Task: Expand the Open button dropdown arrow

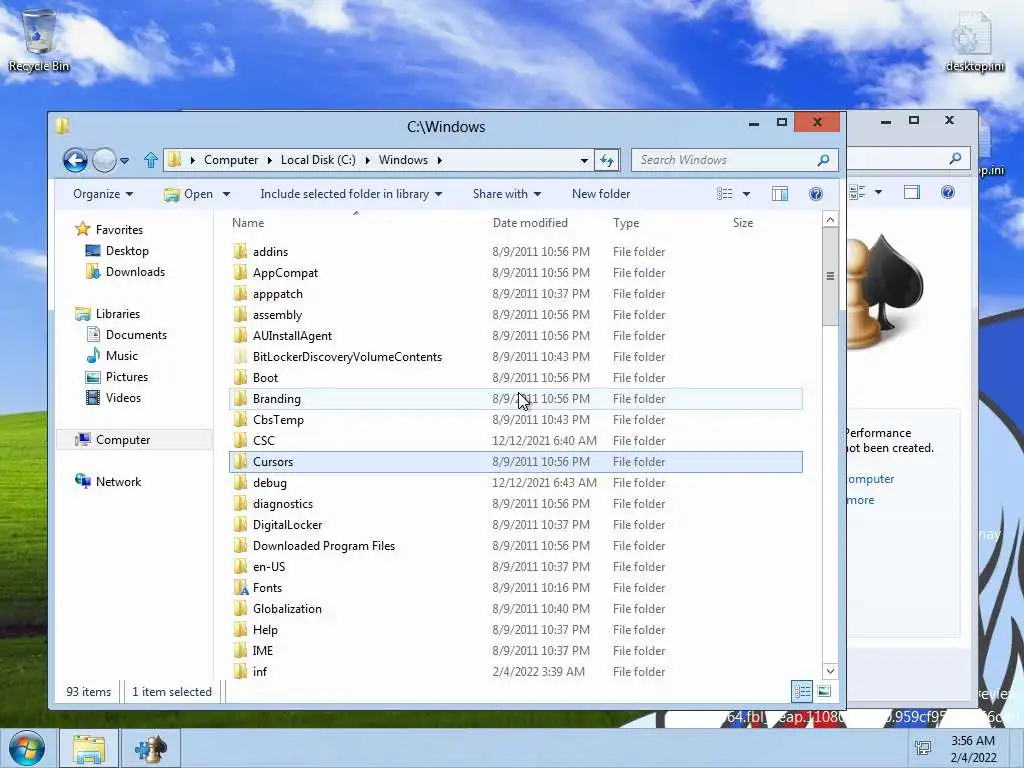Action: 226,194
